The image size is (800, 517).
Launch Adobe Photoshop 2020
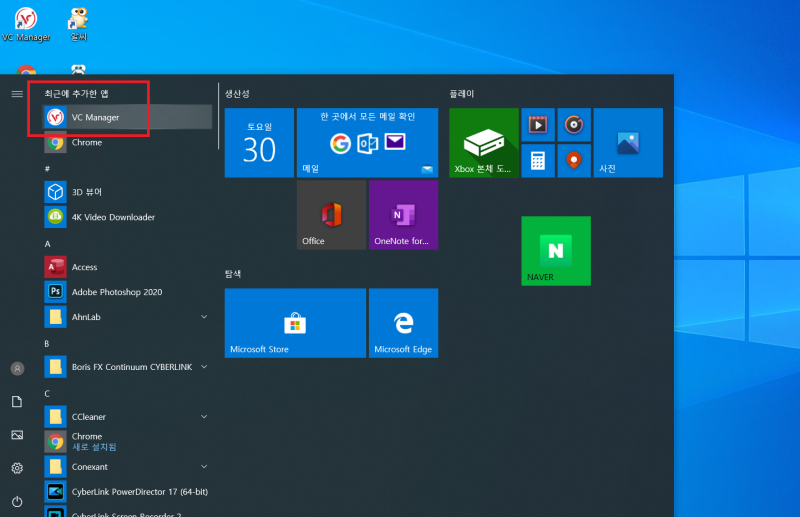coord(128,292)
